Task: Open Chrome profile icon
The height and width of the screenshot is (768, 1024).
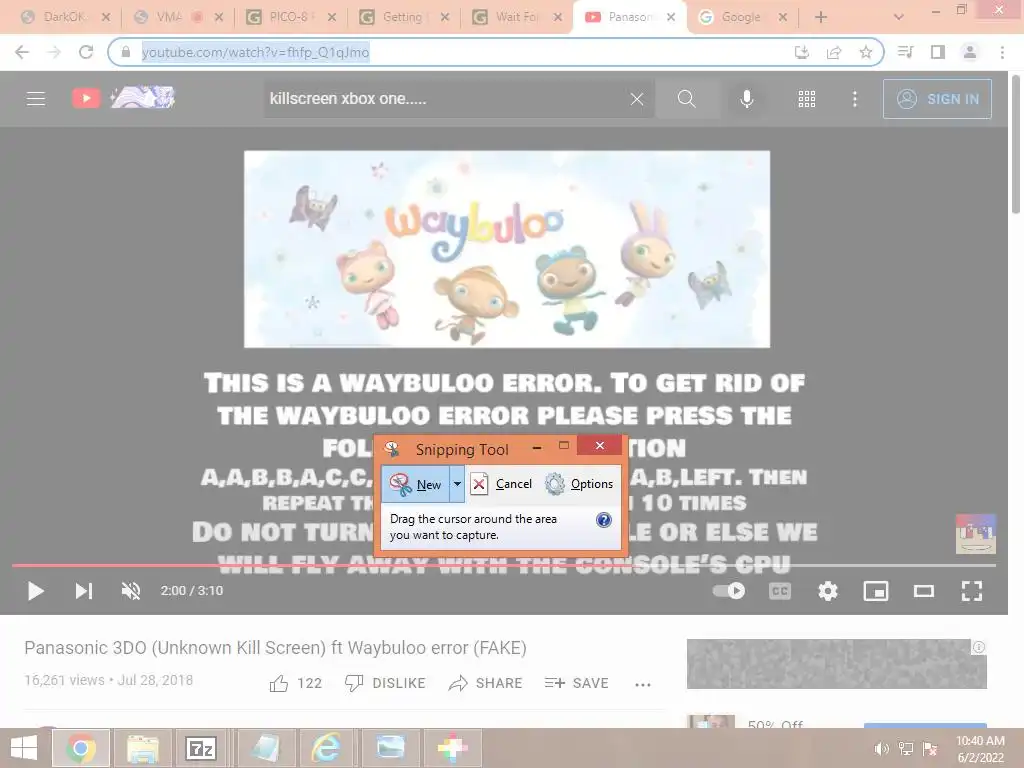Action: pos(970,52)
